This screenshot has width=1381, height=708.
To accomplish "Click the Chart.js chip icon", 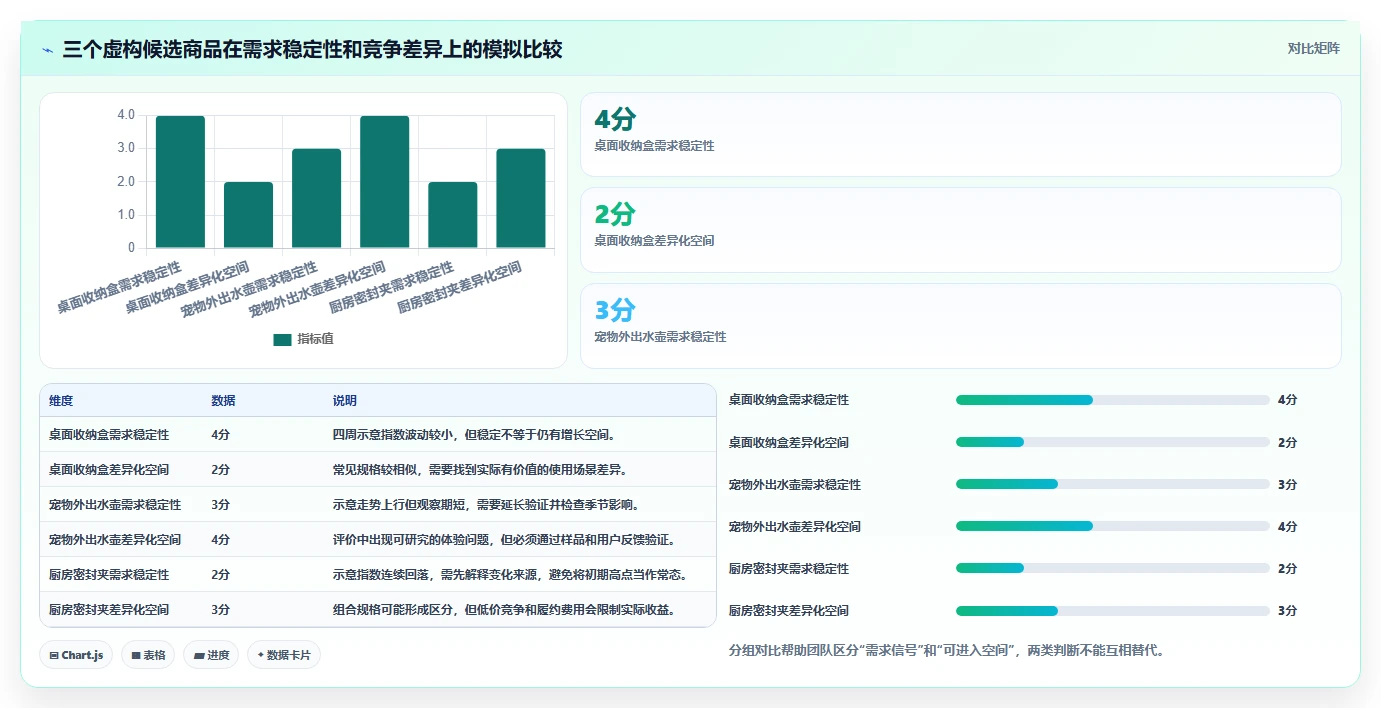I will pos(54,656).
